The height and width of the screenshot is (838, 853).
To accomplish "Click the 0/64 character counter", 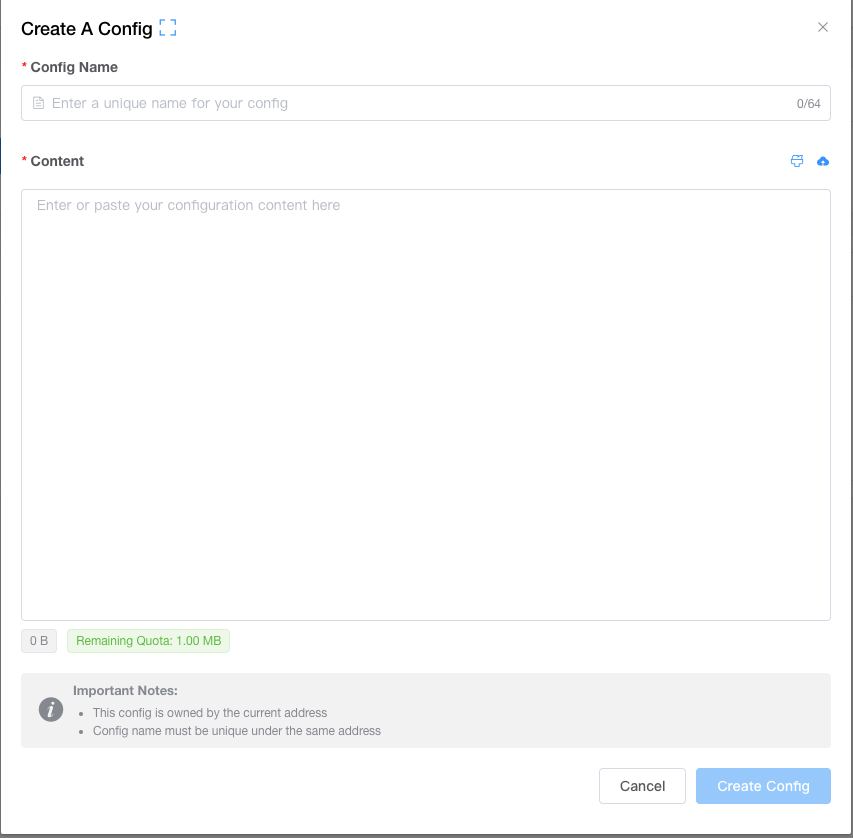I will click(808, 103).
